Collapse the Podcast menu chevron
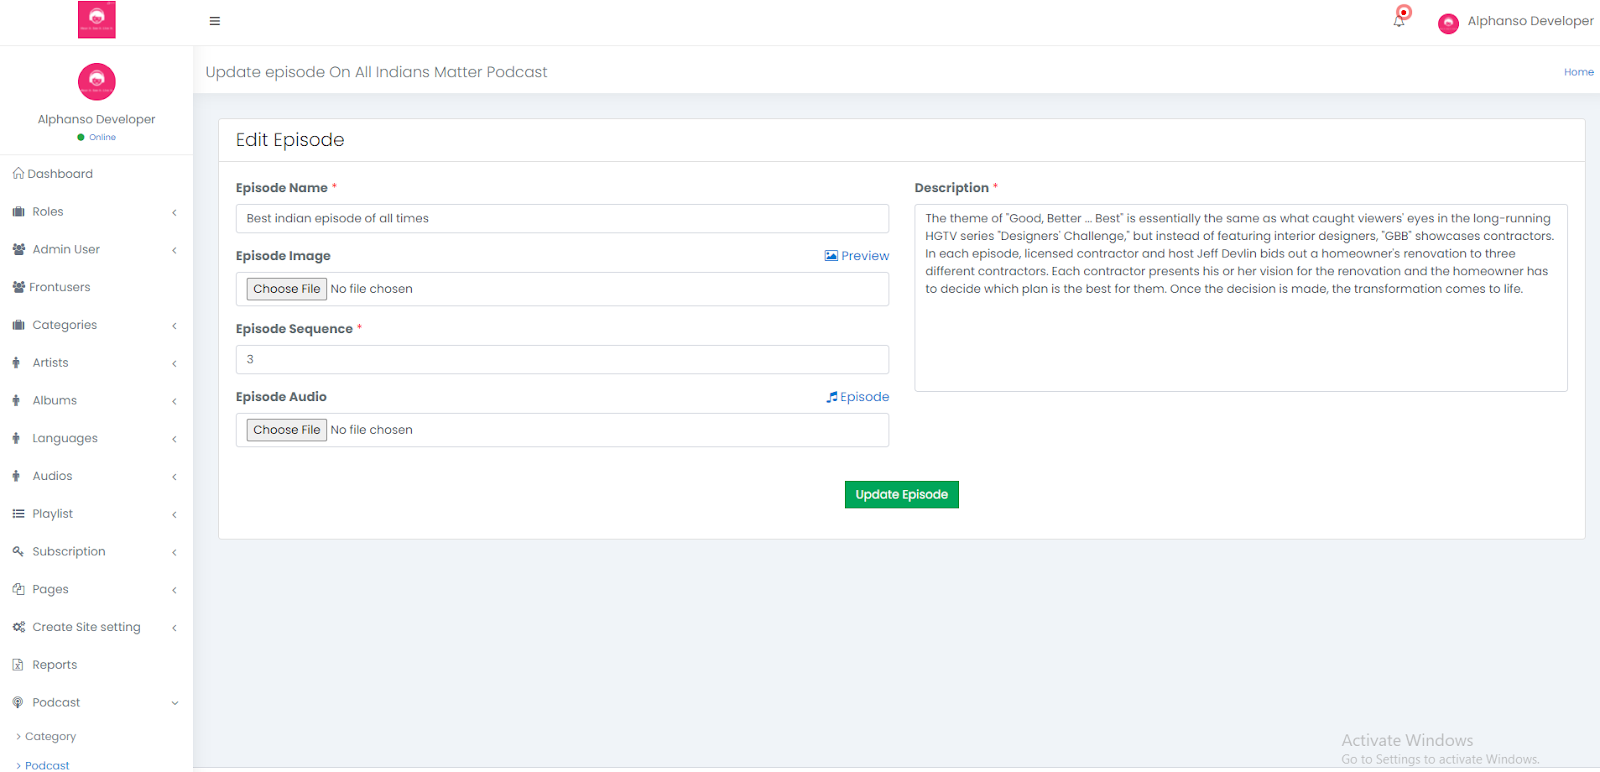This screenshot has height=772, width=1600. pos(174,703)
